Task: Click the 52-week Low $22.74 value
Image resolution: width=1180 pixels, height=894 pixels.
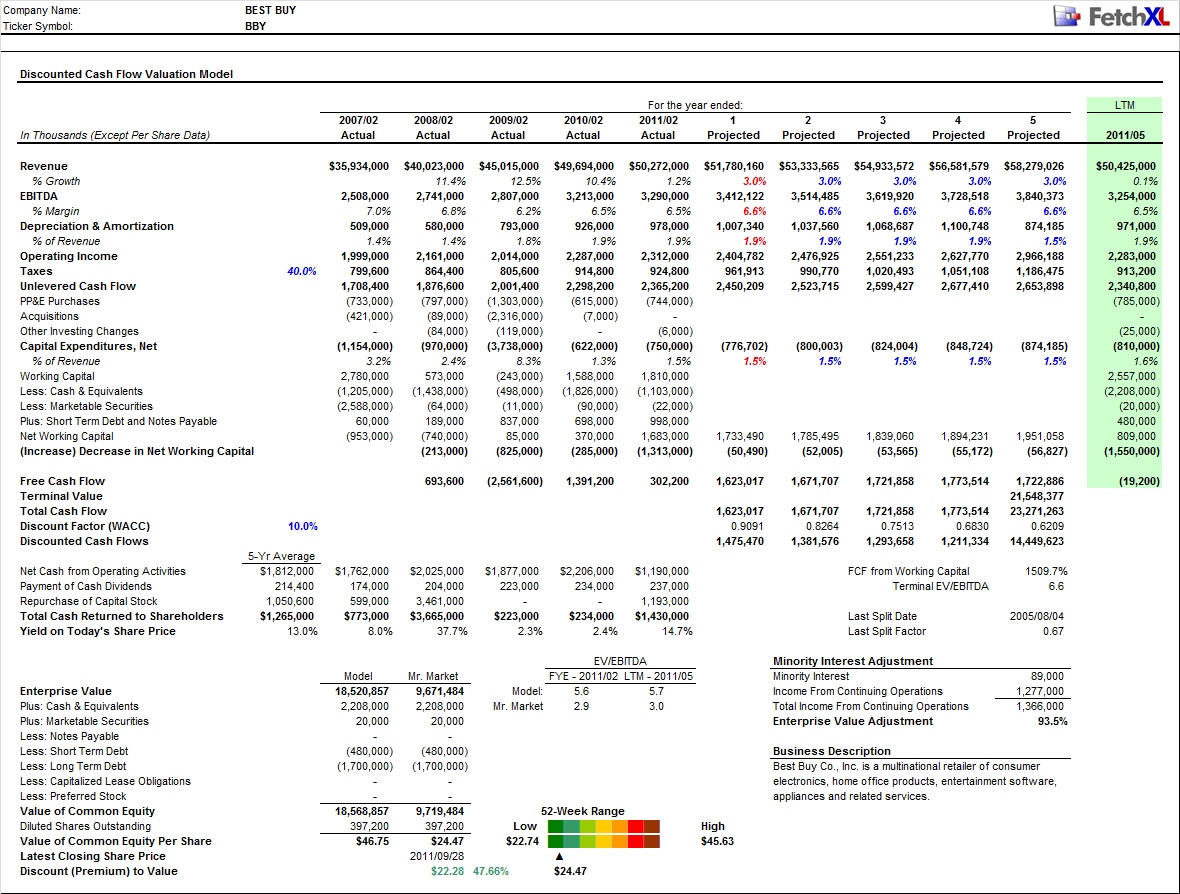Action: [x=522, y=841]
